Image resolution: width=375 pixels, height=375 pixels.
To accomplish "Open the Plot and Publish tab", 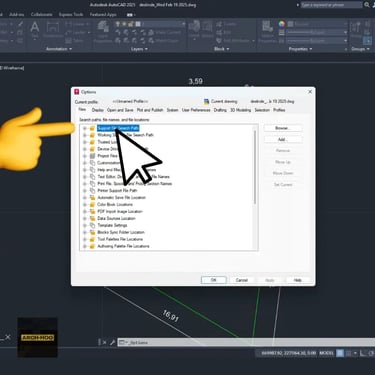I will [x=150, y=110].
